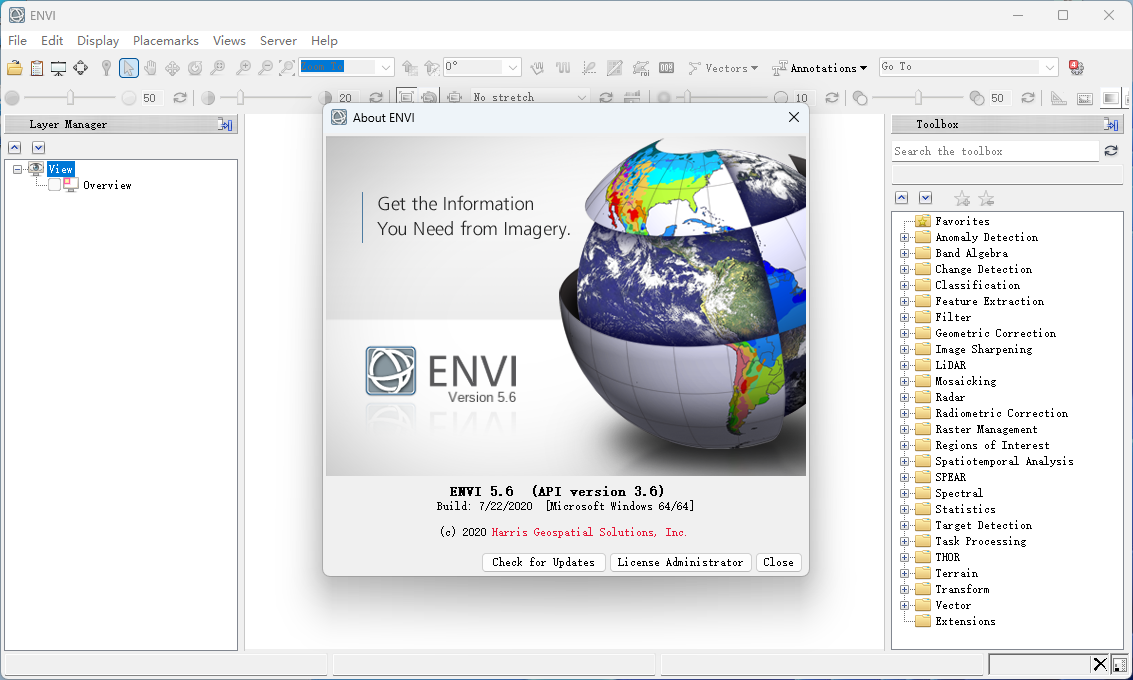Collapse all Toolbox folders with the up-arrow button
Viewport: 1133px width, 680px height.
[x=901, y=198]
